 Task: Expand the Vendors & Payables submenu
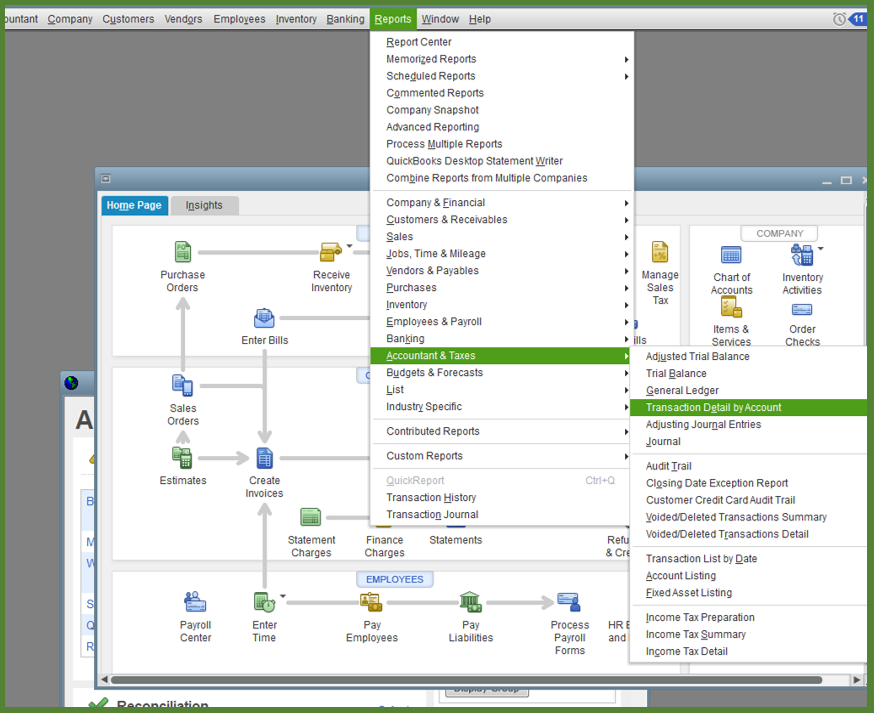[627, 271]
